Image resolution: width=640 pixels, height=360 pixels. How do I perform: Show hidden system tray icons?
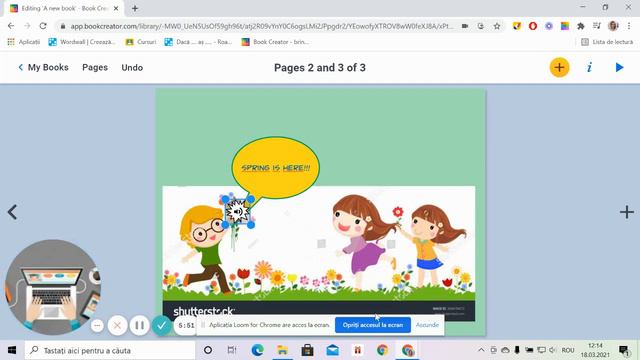pyautogui.click(x=481, y=350)
